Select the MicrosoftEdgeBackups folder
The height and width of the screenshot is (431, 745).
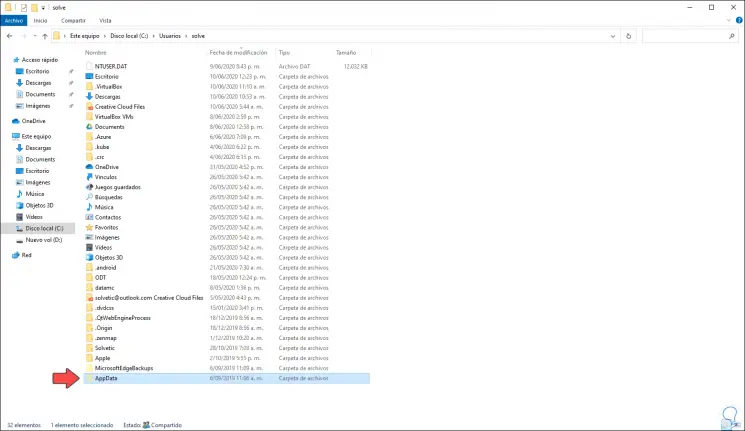(124, 368)
